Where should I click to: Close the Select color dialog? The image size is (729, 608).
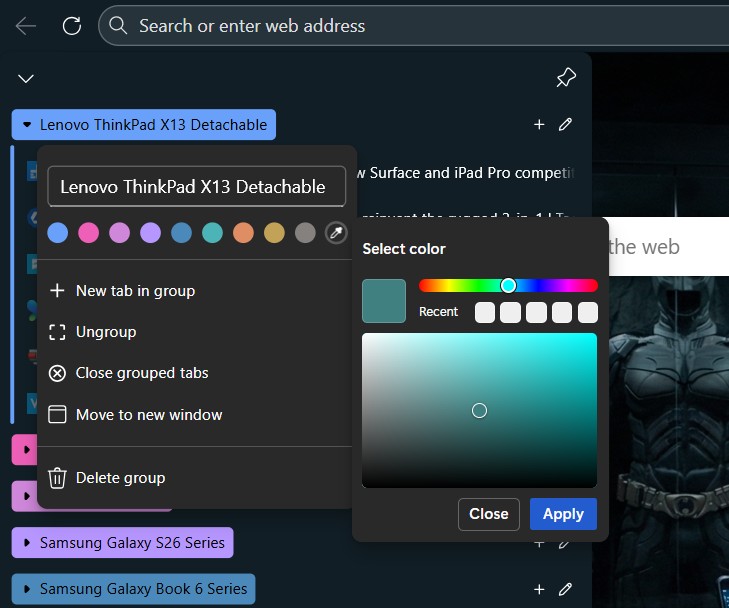(489, 514)
